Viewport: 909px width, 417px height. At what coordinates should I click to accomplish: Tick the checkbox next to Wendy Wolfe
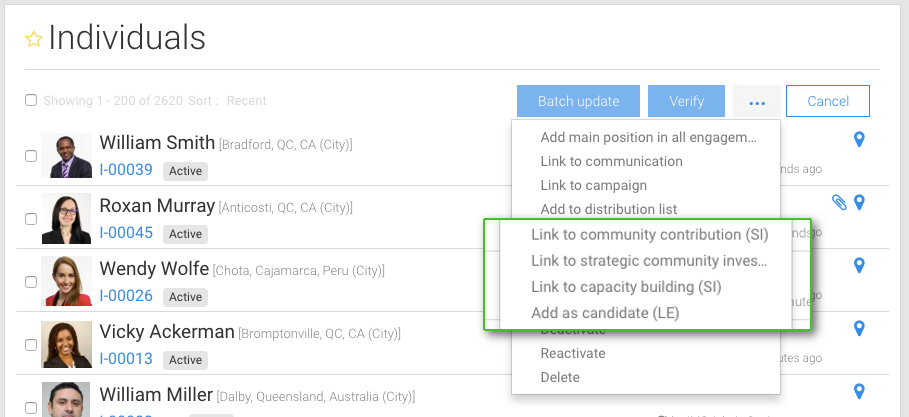click(31, 282)
